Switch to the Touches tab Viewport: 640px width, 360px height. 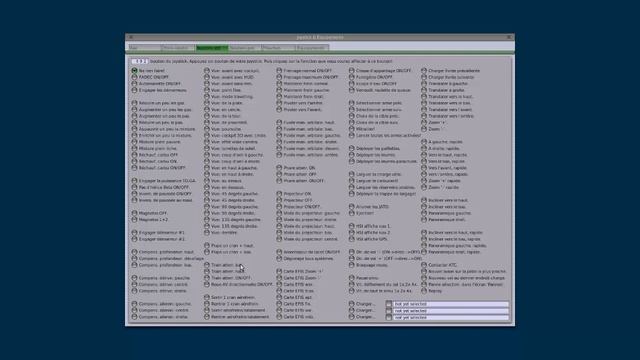tap(278, 48)
